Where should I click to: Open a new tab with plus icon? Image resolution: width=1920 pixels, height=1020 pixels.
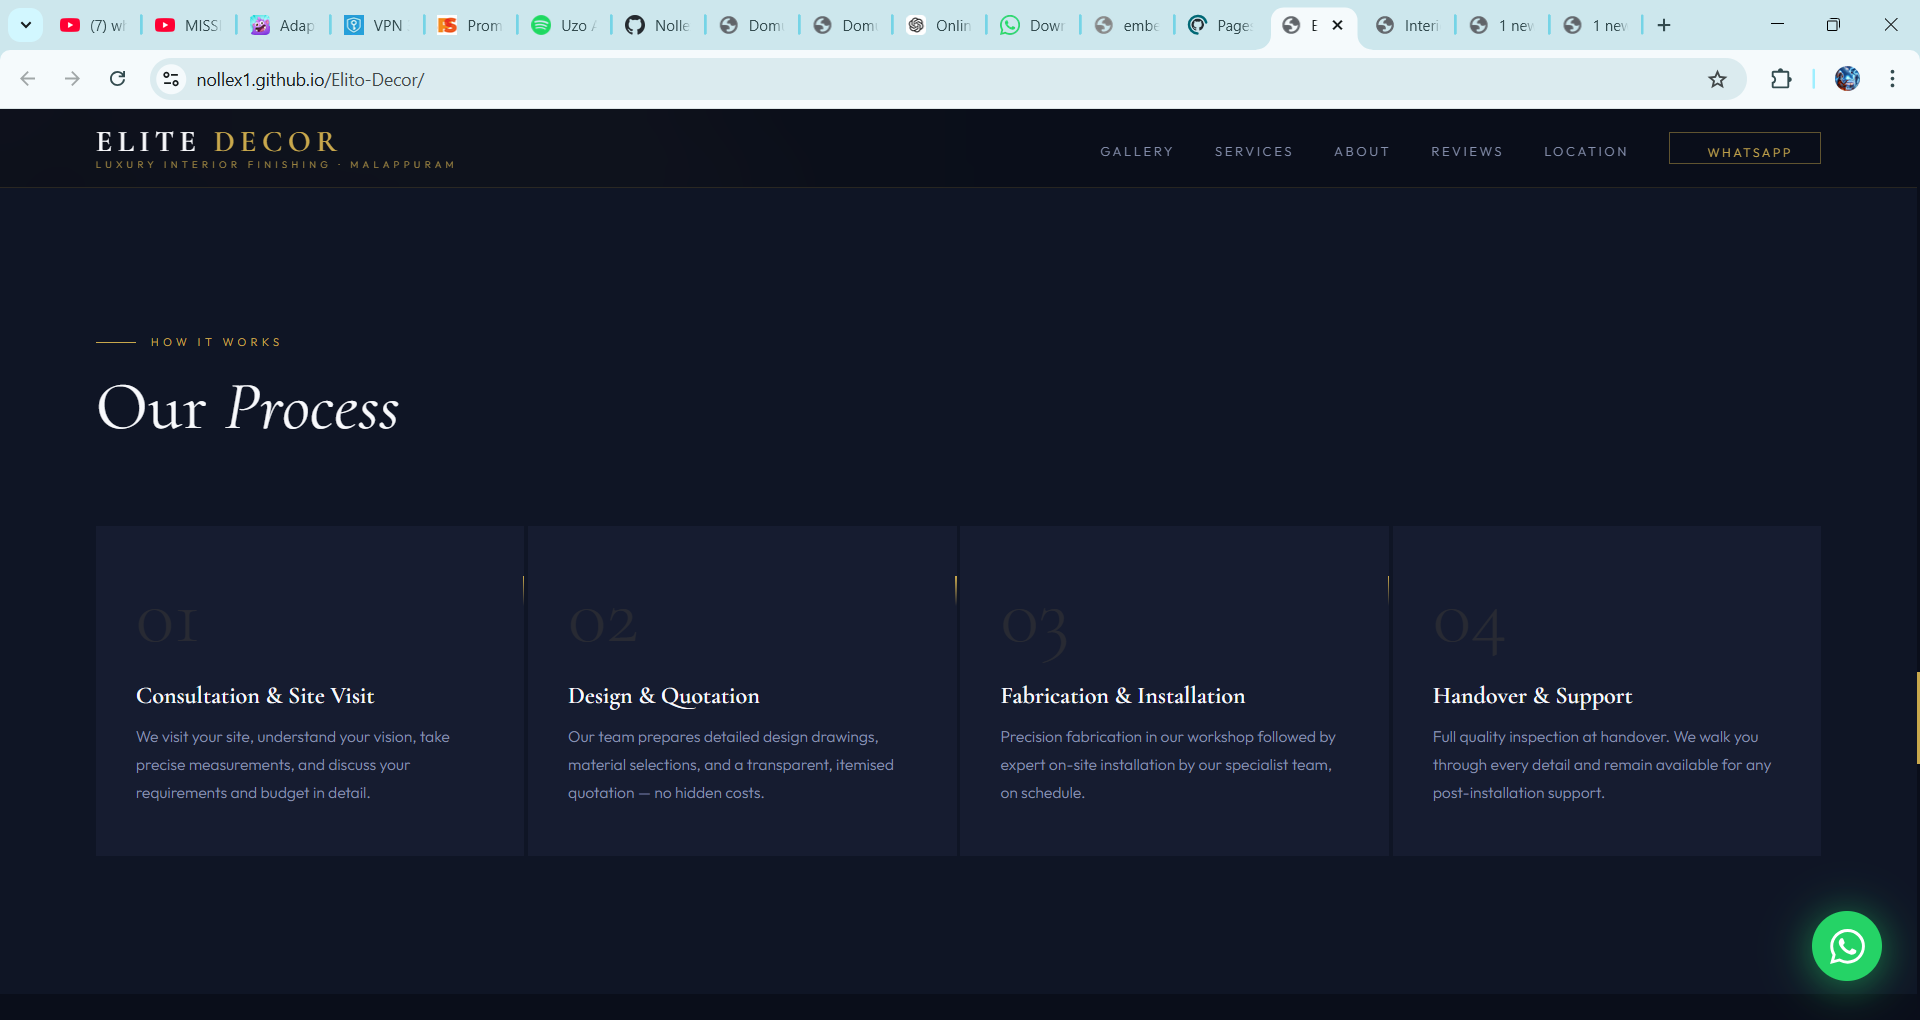pyautogui.click(x=1664, y=26)
